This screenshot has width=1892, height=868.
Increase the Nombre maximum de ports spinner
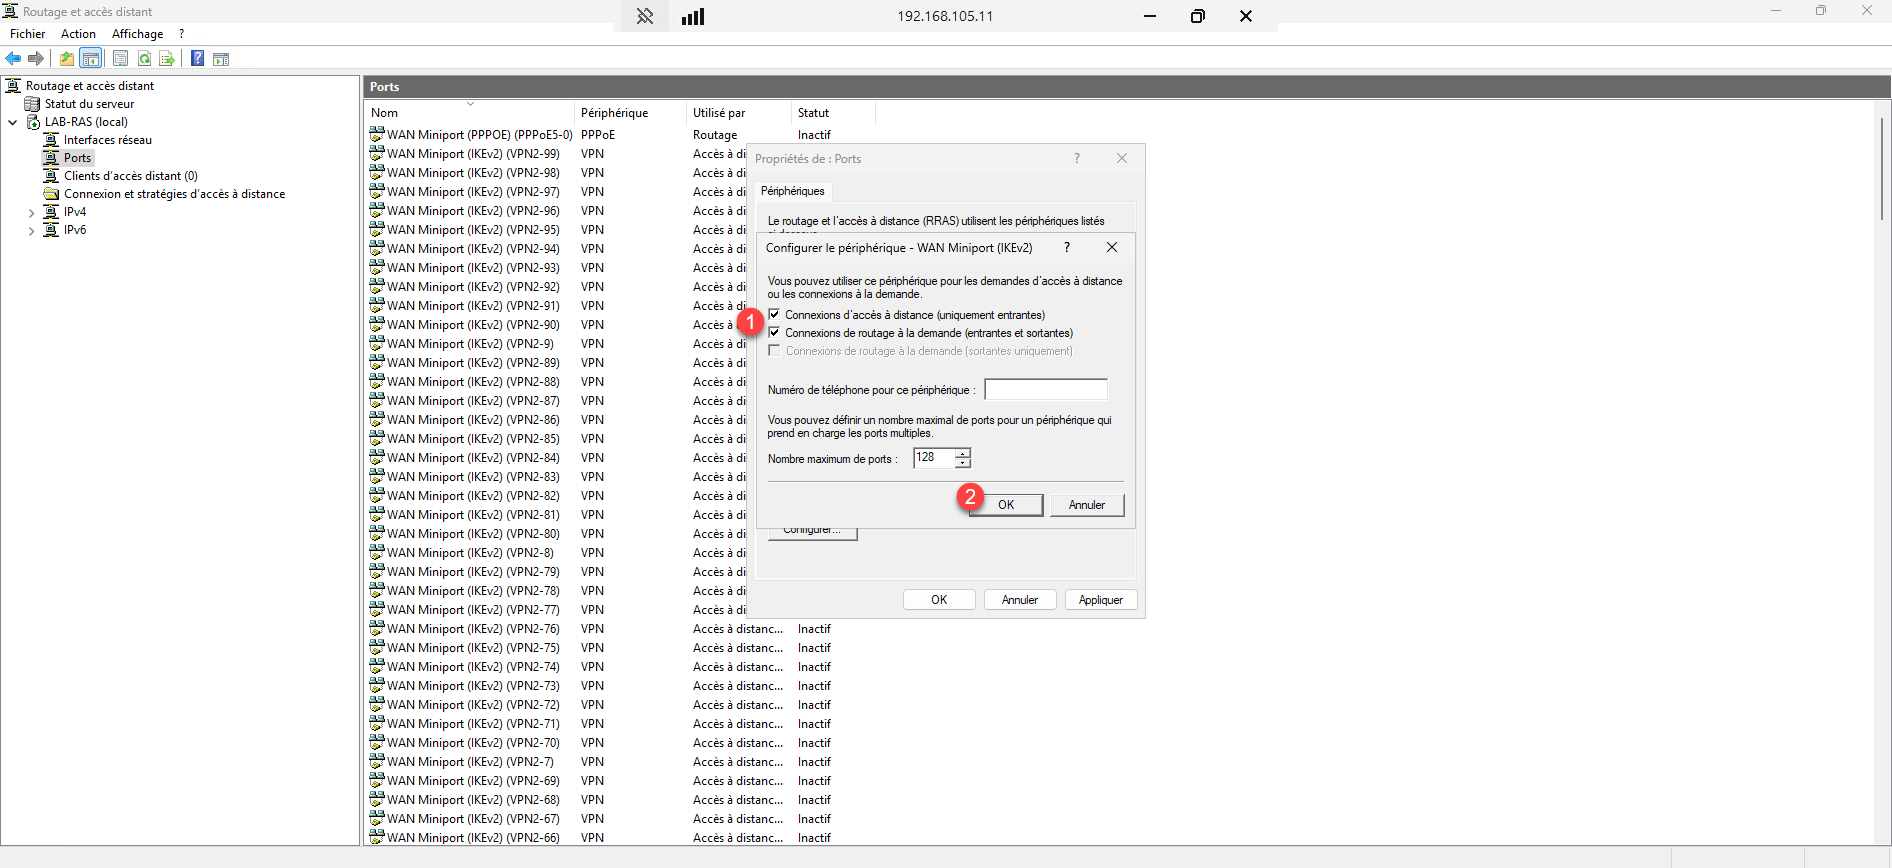962,453
